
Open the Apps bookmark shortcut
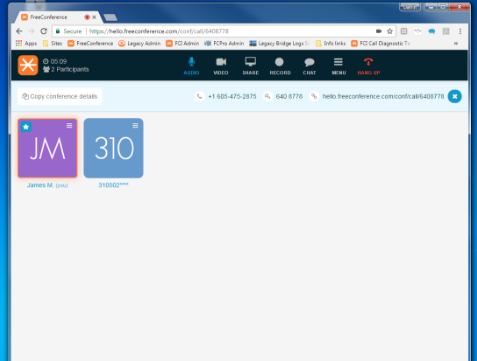(x=26, y=43)
